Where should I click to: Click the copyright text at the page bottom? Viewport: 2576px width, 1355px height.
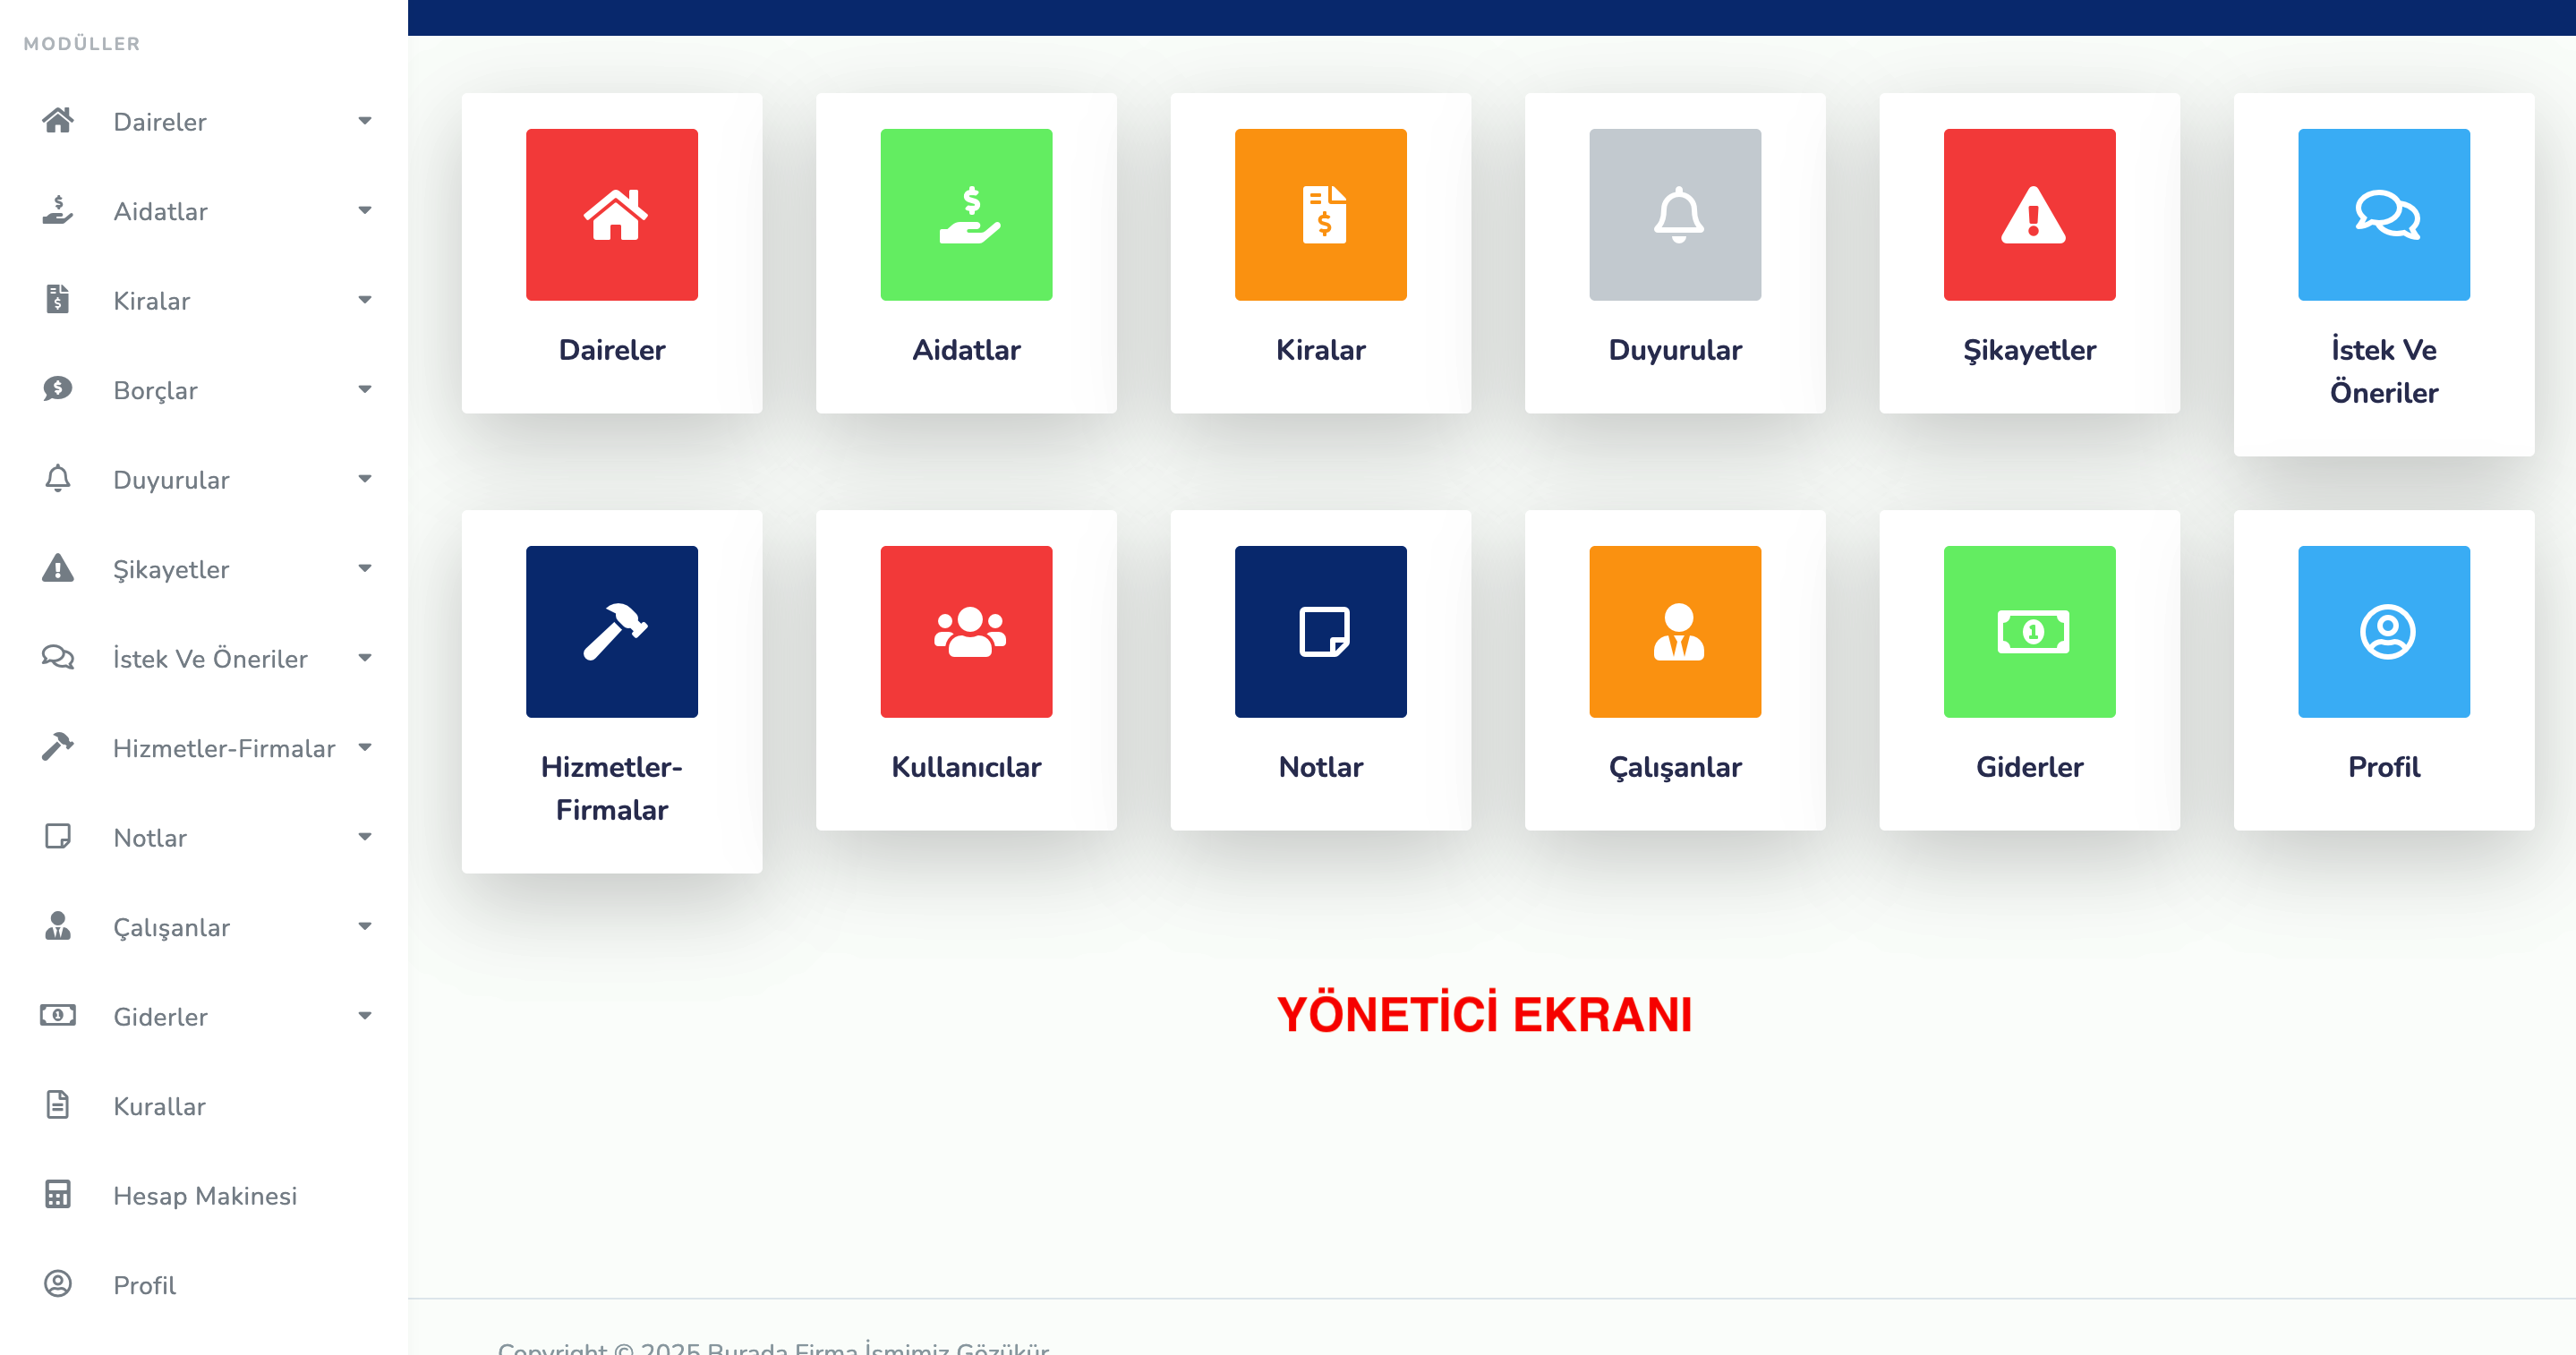point(775,1347)
